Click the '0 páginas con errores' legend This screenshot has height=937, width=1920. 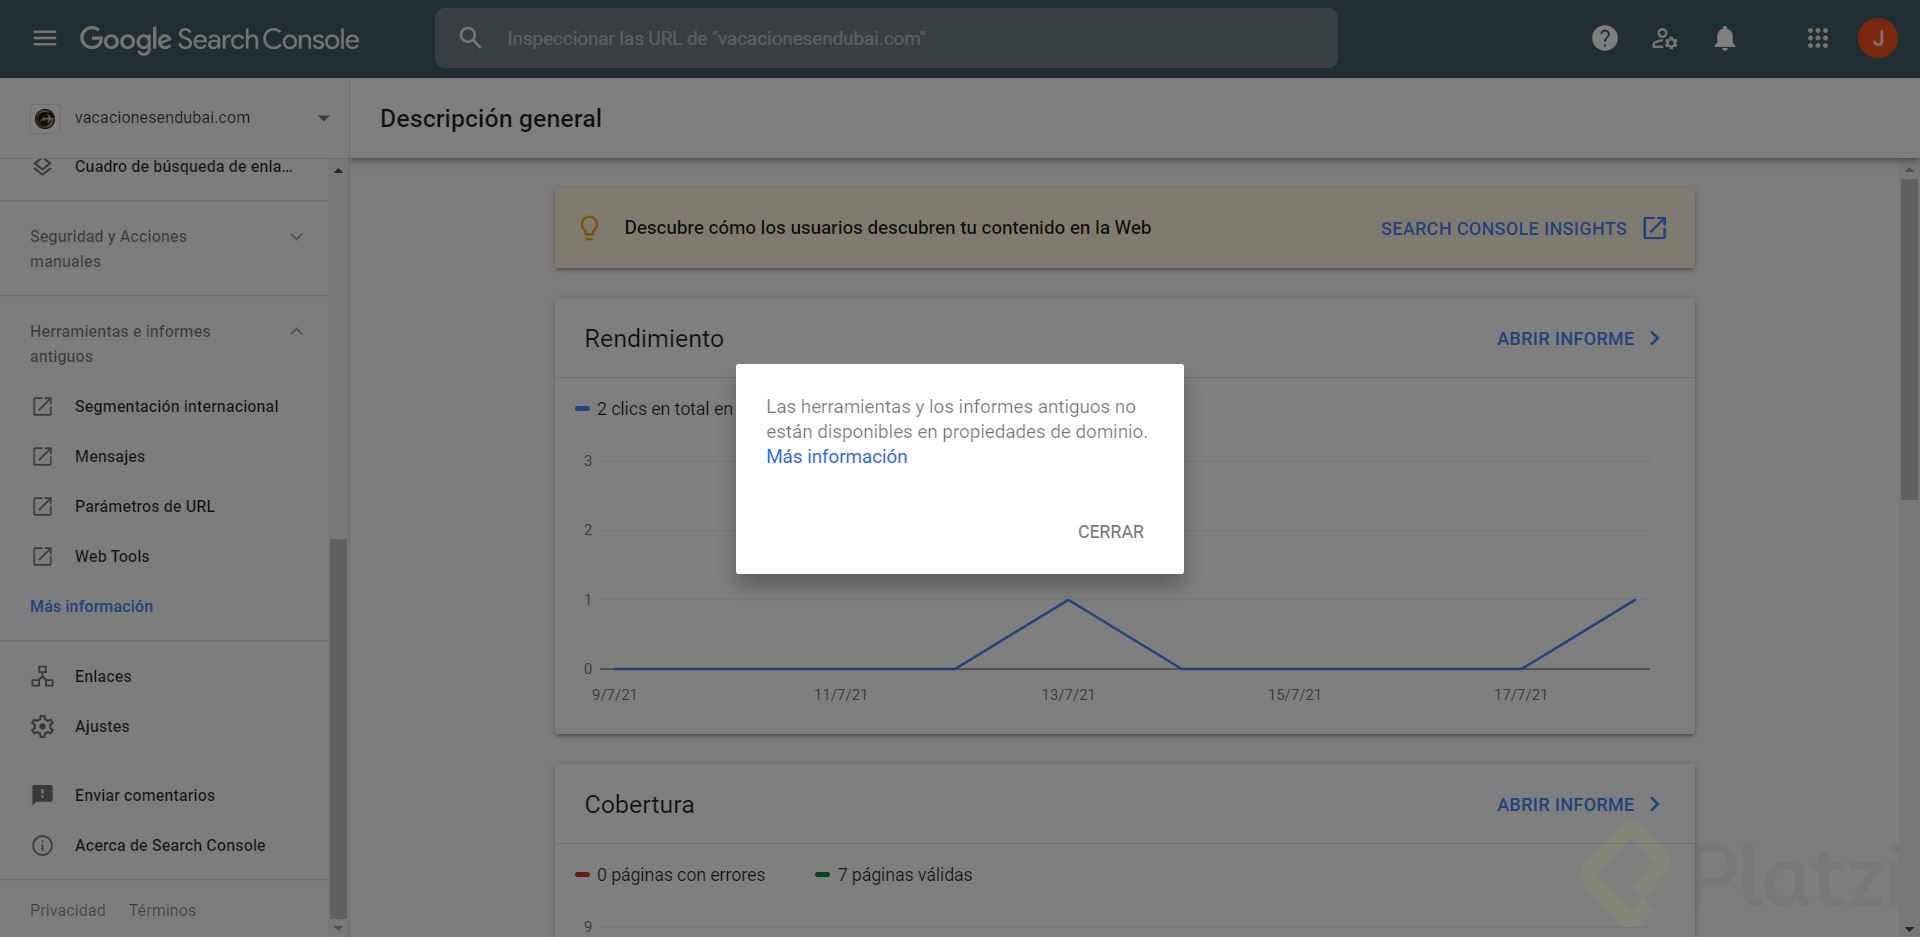pos(670,875)
